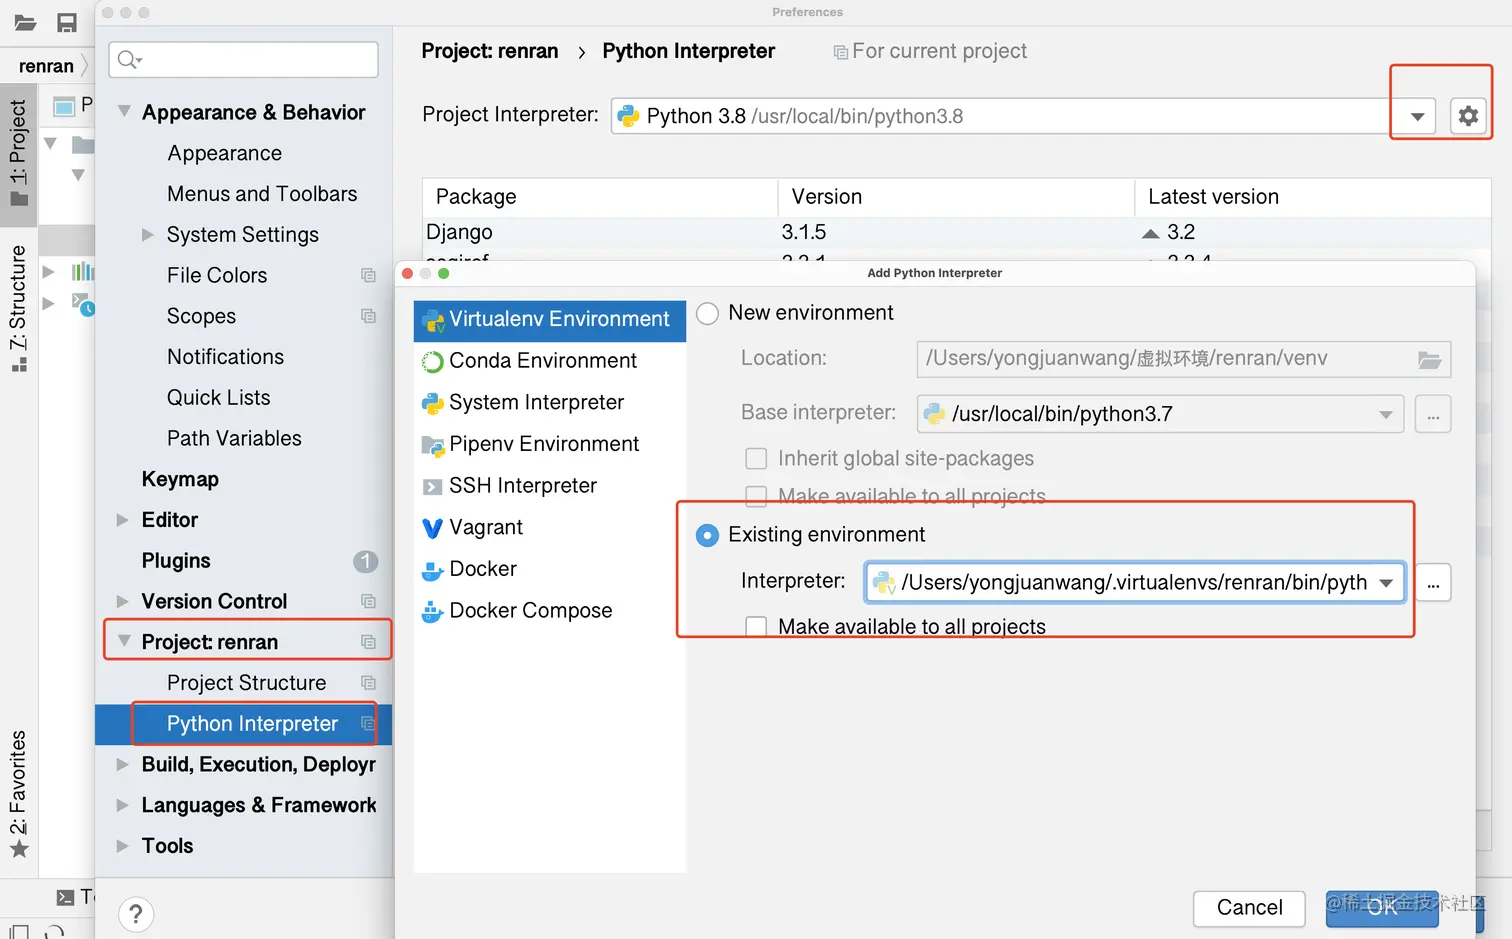Screen dimensions: 1512x939
Task: Sort packages by Package column header
Action: pos(600,197)
